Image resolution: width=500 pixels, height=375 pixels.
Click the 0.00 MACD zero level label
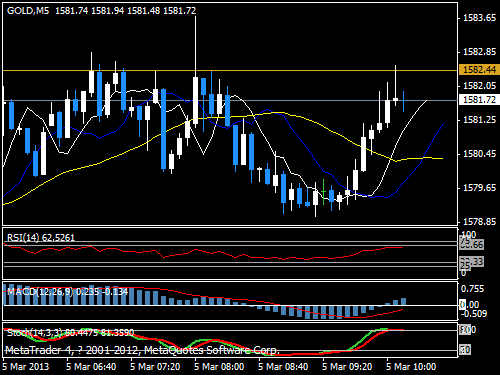(469, 304)
